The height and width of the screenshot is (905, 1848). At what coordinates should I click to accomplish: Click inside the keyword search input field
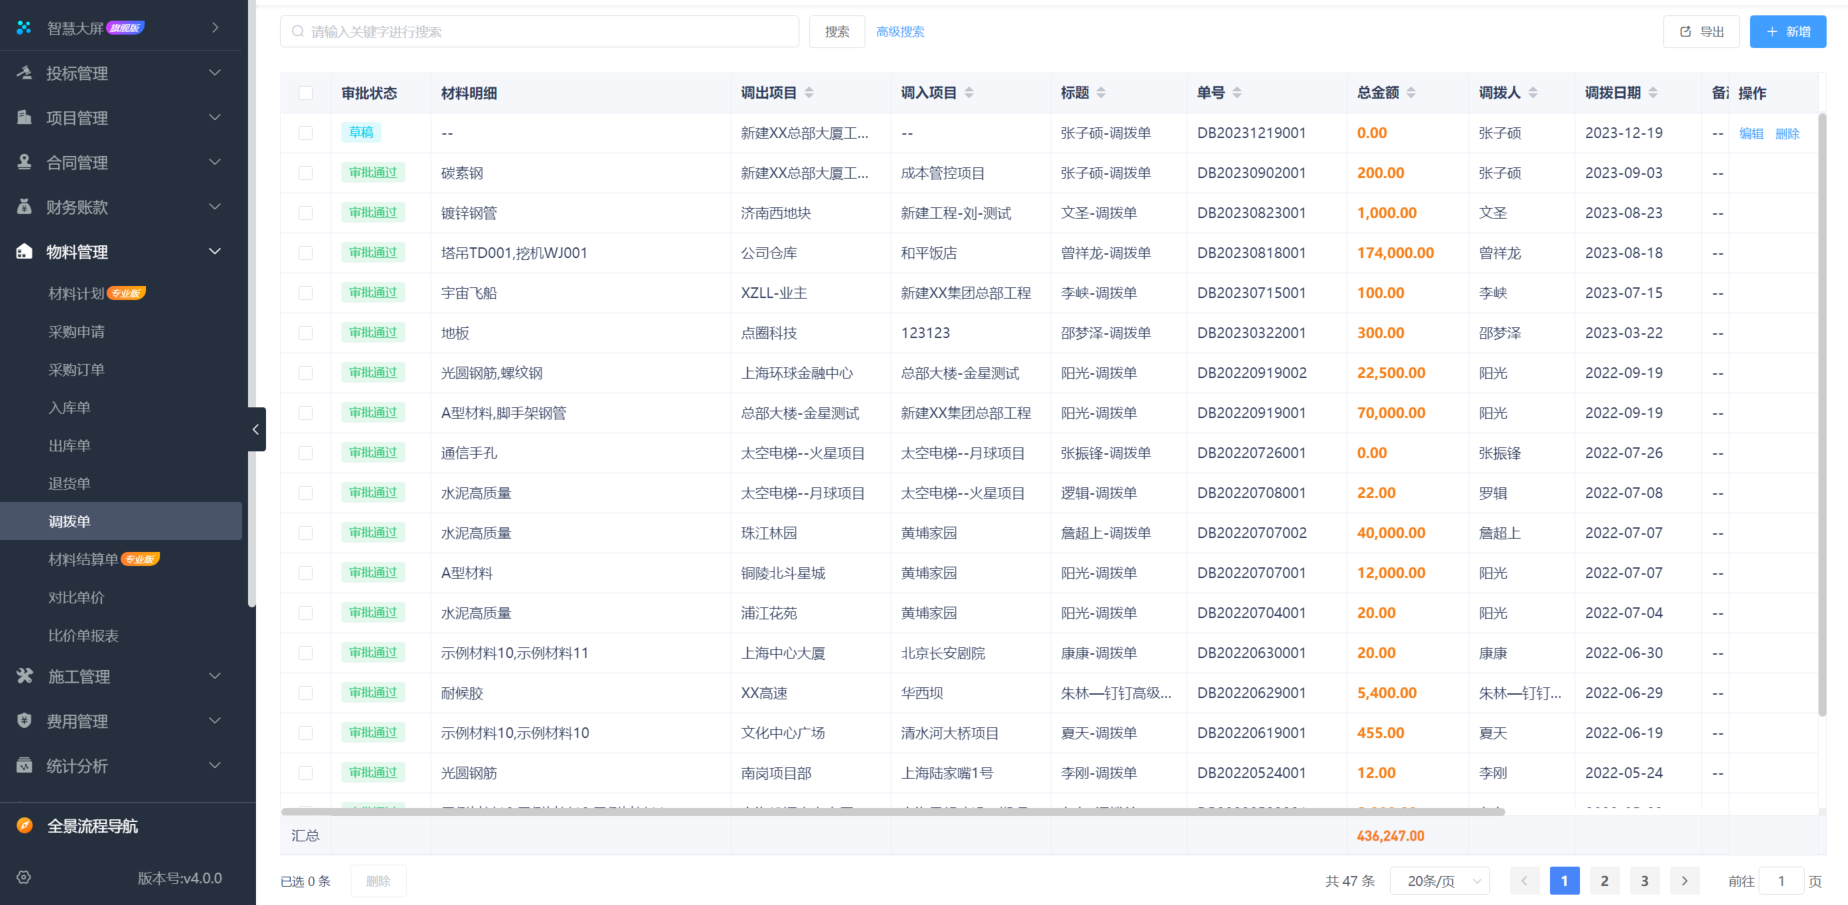(540, 31)
